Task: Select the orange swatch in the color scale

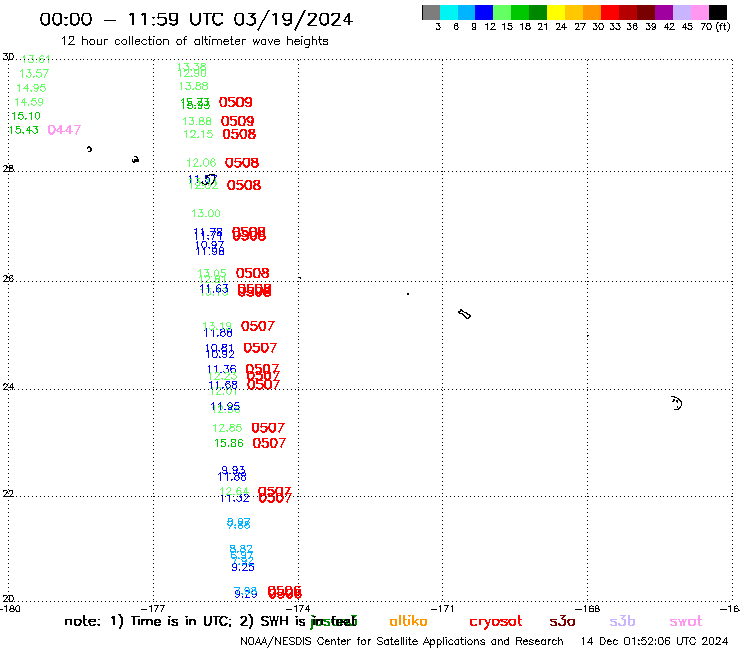Action: click(x=592, y=12)
